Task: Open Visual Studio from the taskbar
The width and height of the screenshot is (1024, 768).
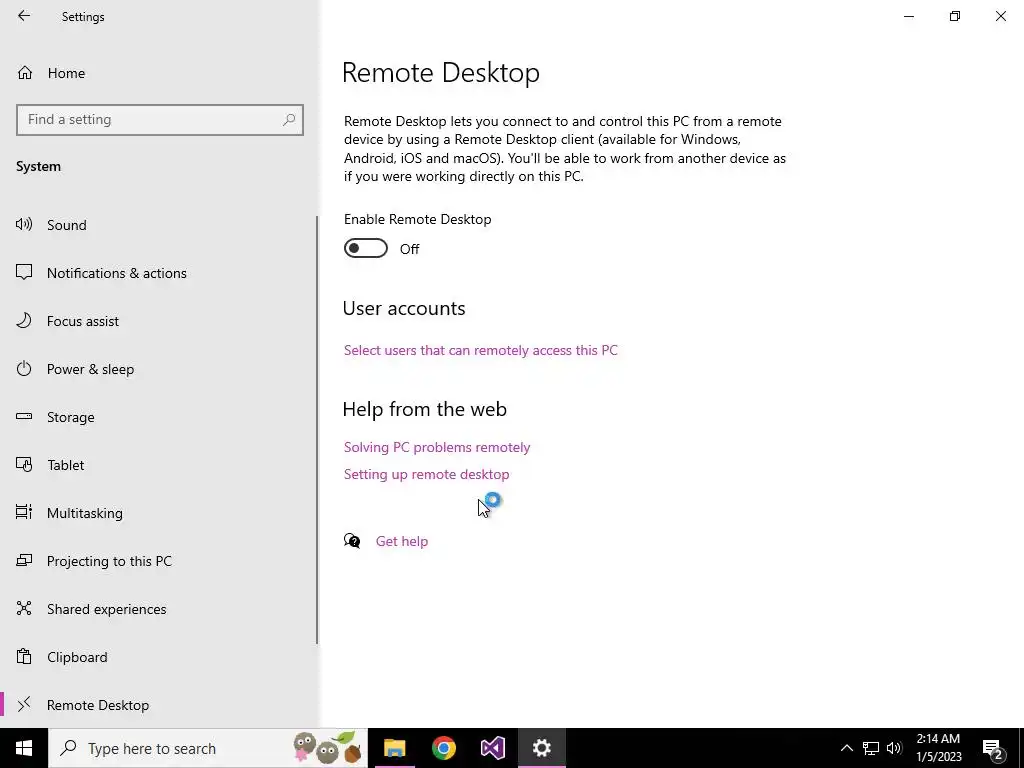Action: pos(493,748)
